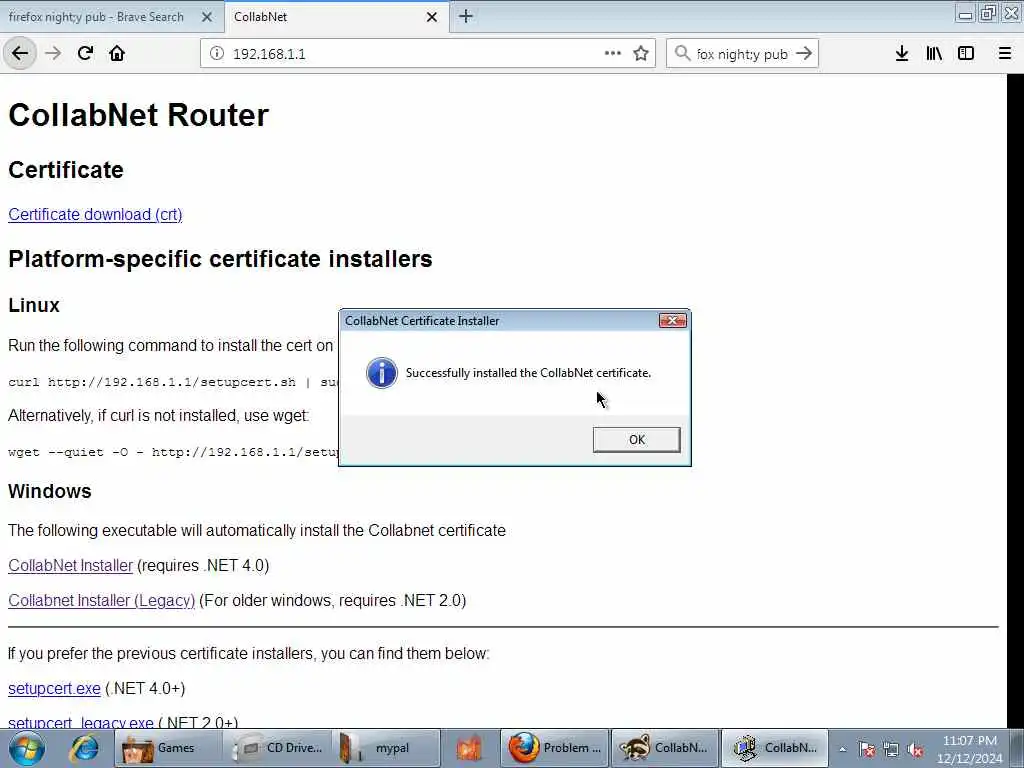Select the CollabNet tab
This screenshot has height=768, width=1024.
(336, 17)
